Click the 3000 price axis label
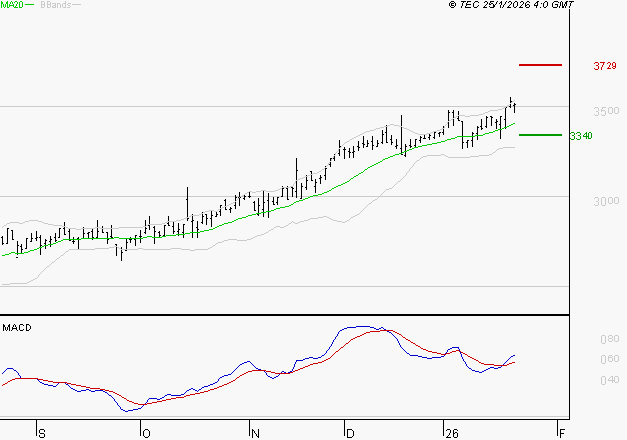 [606, 201]
